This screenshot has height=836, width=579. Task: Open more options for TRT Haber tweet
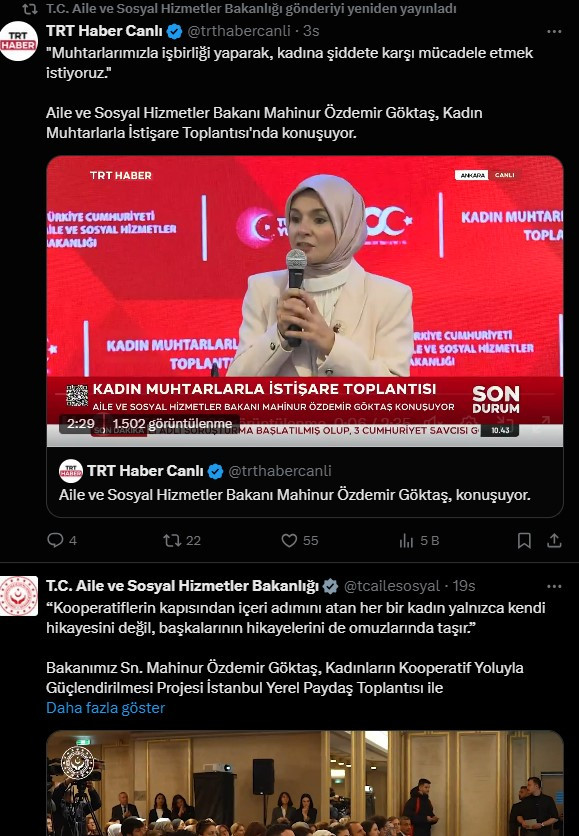(554, 31)
